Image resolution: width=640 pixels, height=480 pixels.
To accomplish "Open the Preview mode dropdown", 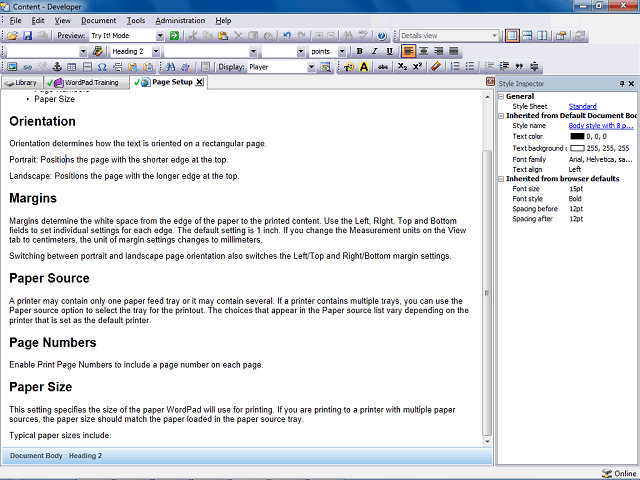I will tap(160, 36).
